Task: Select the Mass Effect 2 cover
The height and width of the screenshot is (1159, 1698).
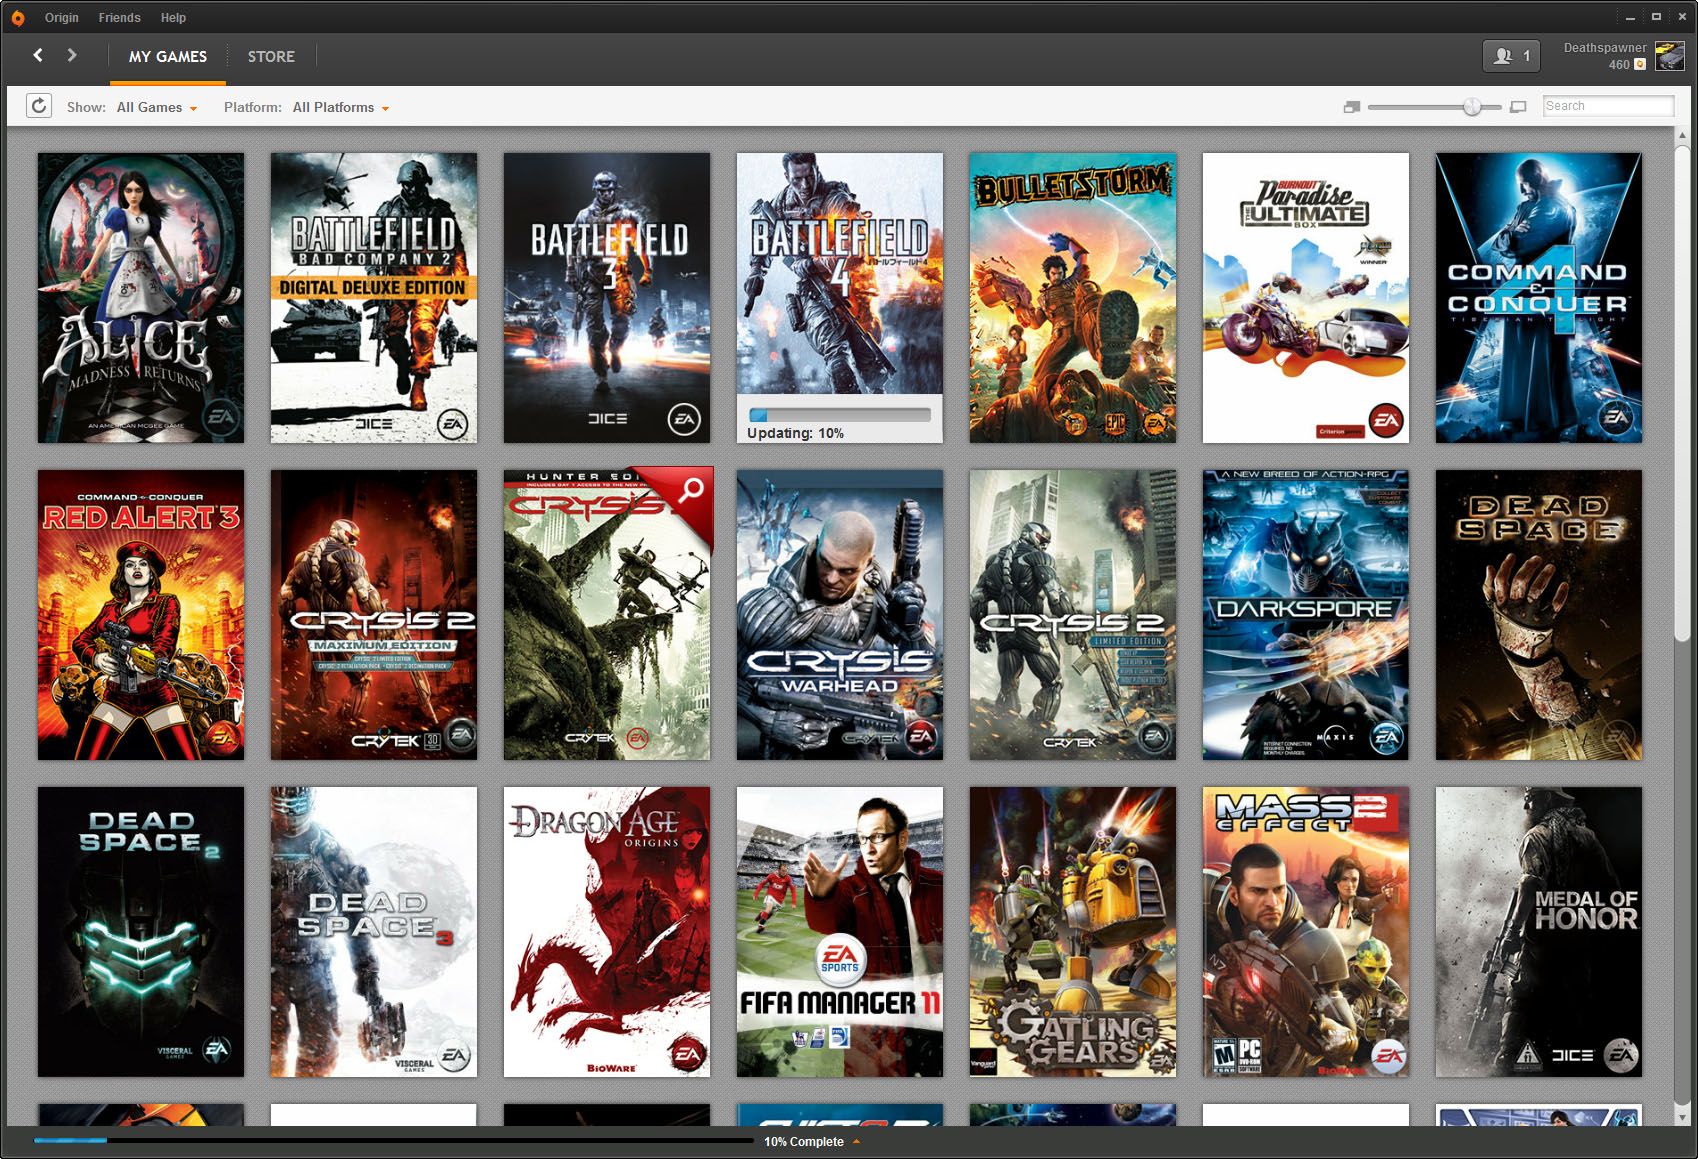Action: [x=1306, y=932]
